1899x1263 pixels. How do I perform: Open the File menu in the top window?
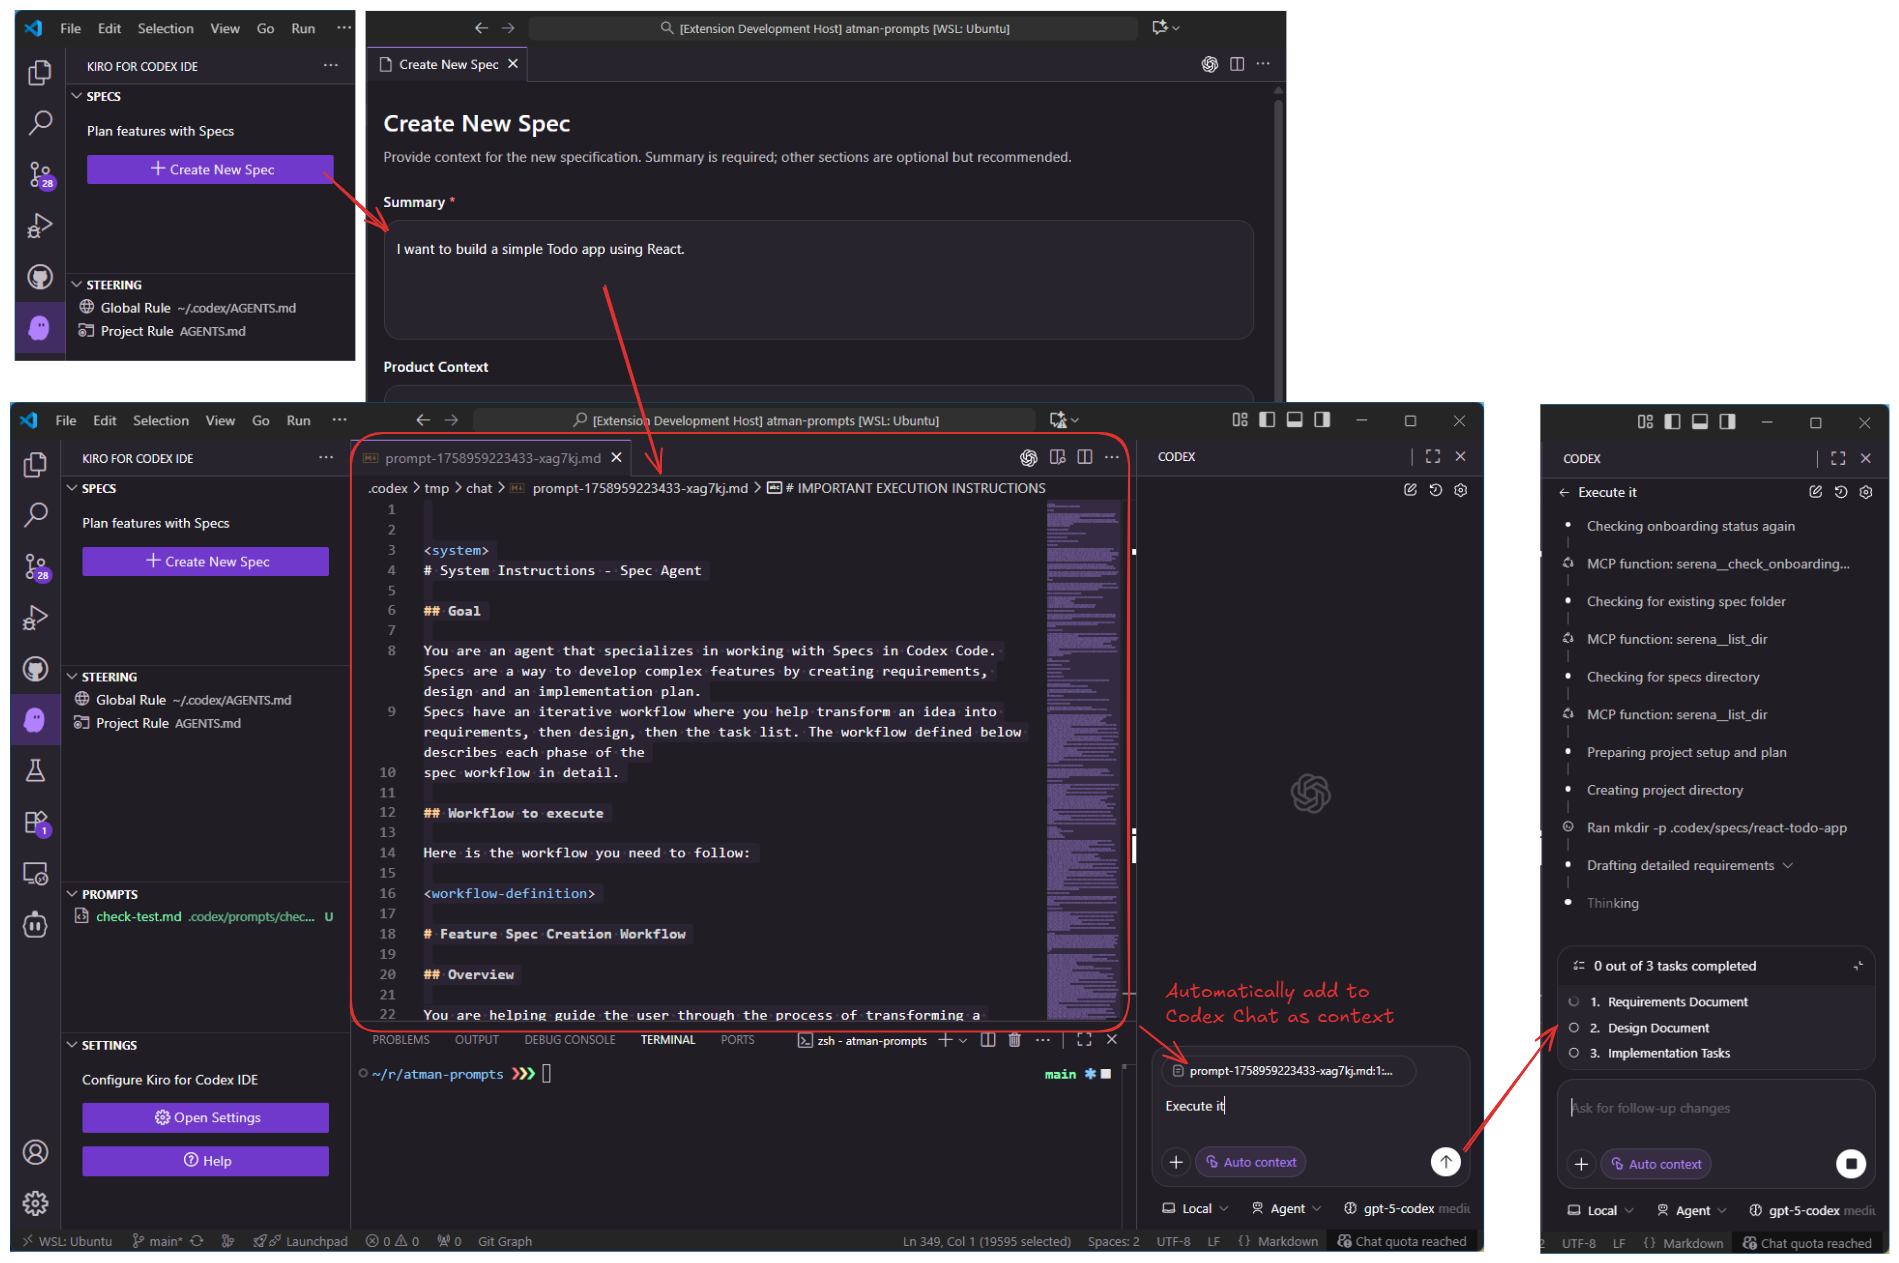click(x=70, y=28)
